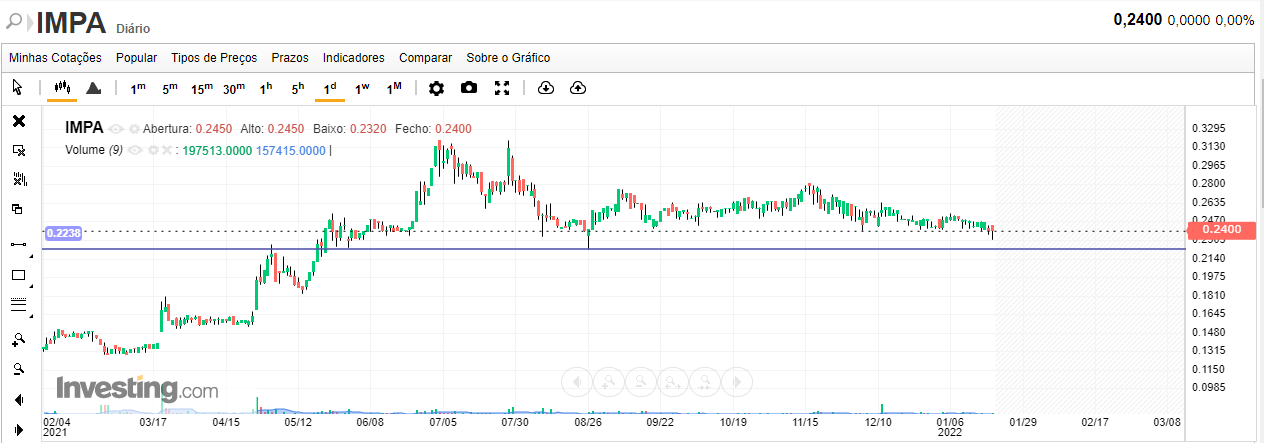Click the 07/05 date on time axis
This screenshot has width=1264, height=443.
444,423
